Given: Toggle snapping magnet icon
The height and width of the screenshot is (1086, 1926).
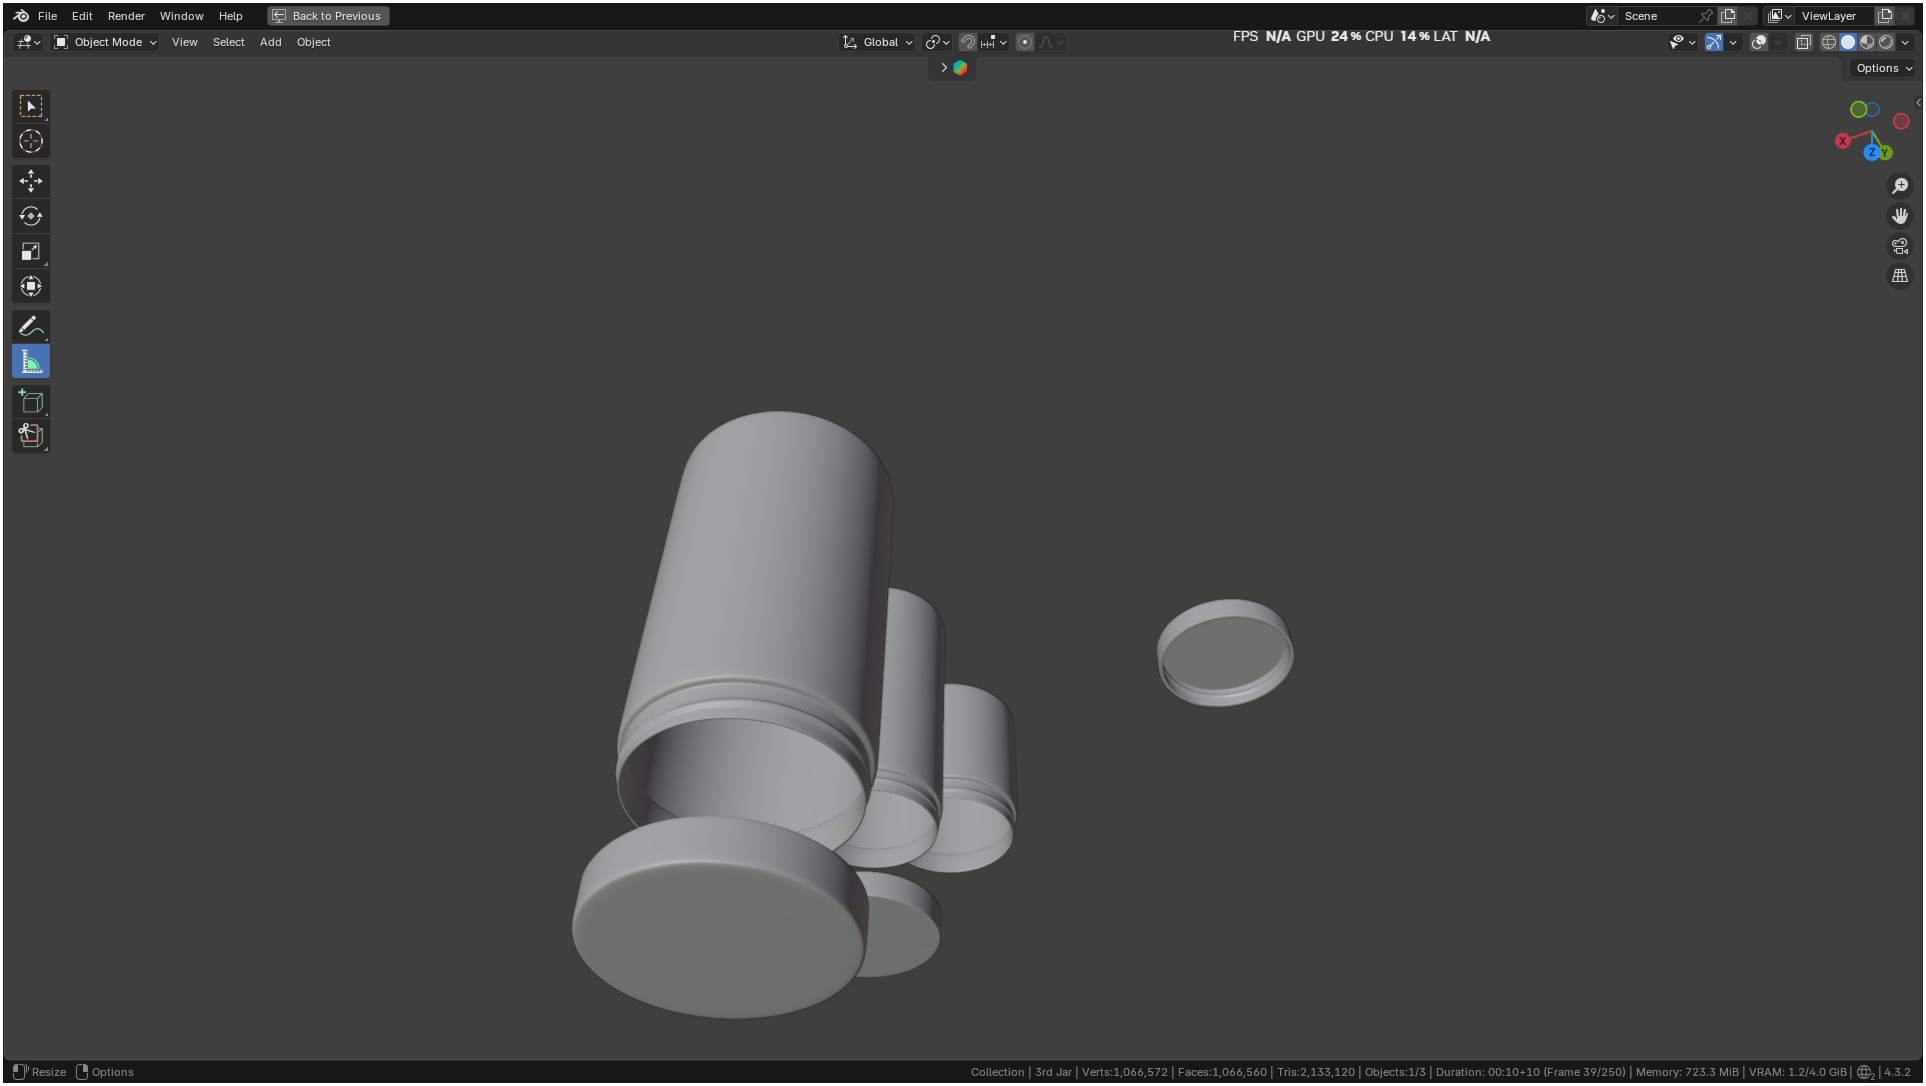Looking at the screenshot, I should point(968,42).
